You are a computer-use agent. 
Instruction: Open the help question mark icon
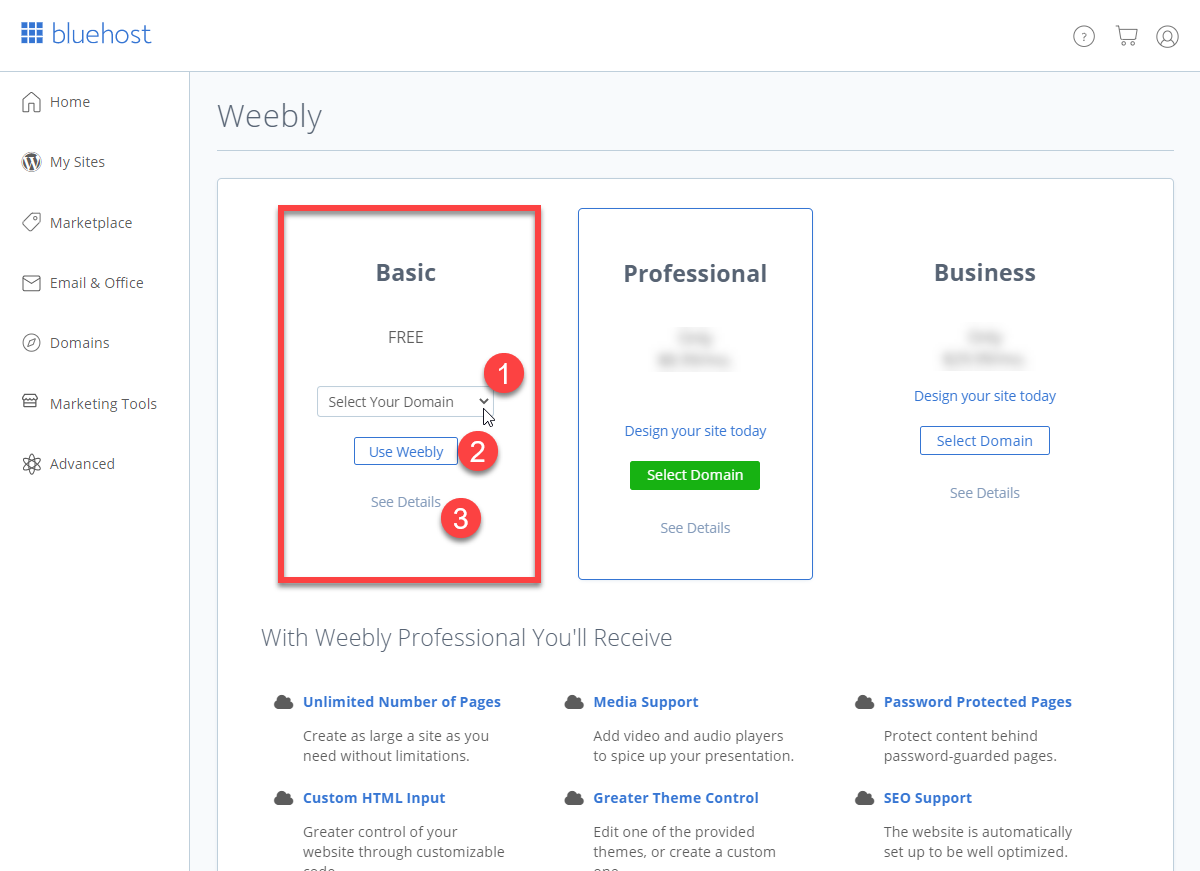click(1084, 36)
